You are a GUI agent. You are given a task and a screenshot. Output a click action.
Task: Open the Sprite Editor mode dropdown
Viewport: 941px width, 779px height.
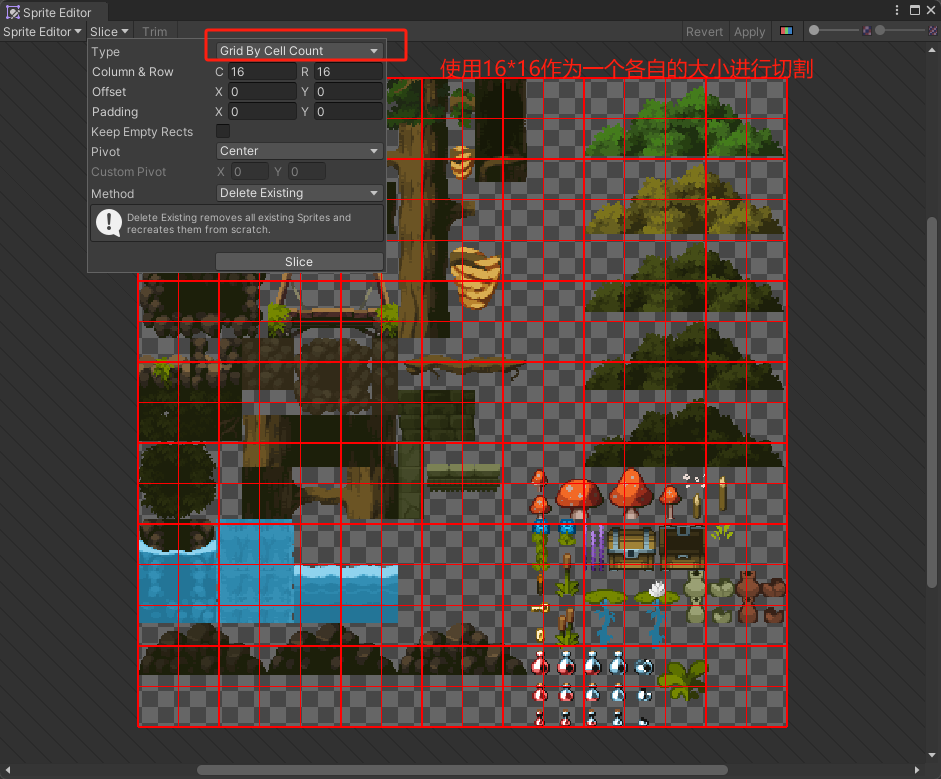(42, 32)
